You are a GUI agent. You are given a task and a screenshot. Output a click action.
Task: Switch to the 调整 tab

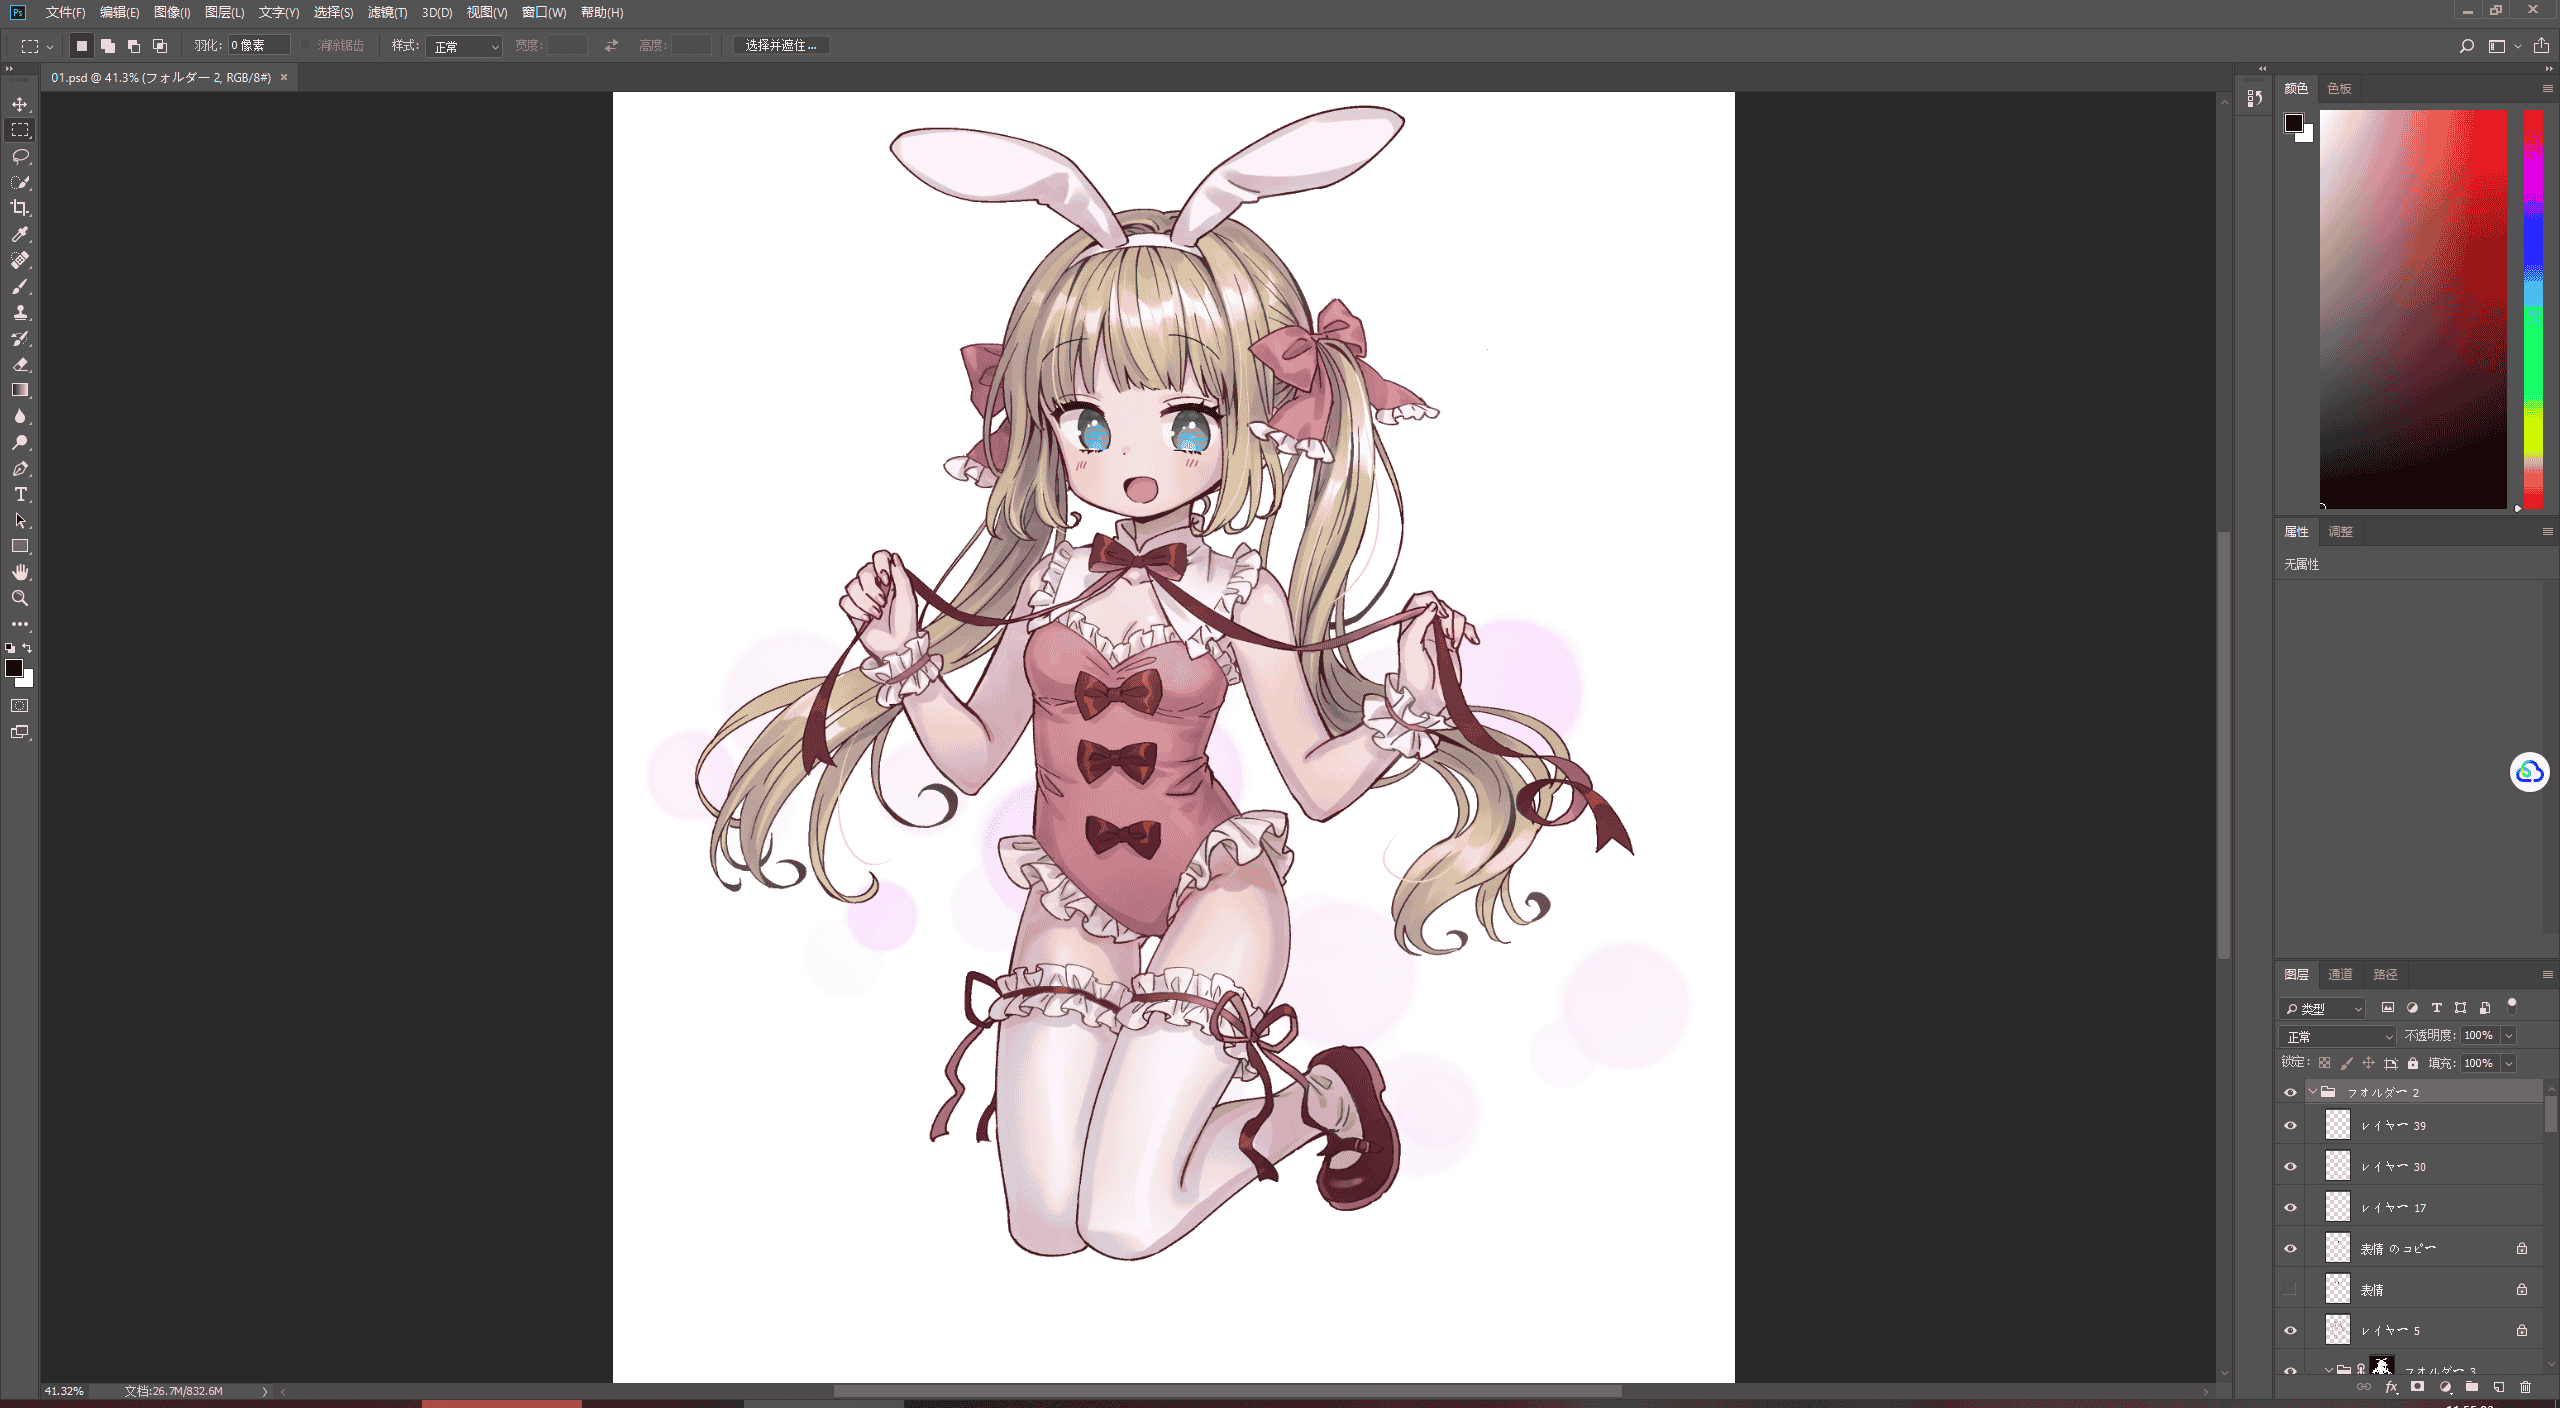(2340, 532)
